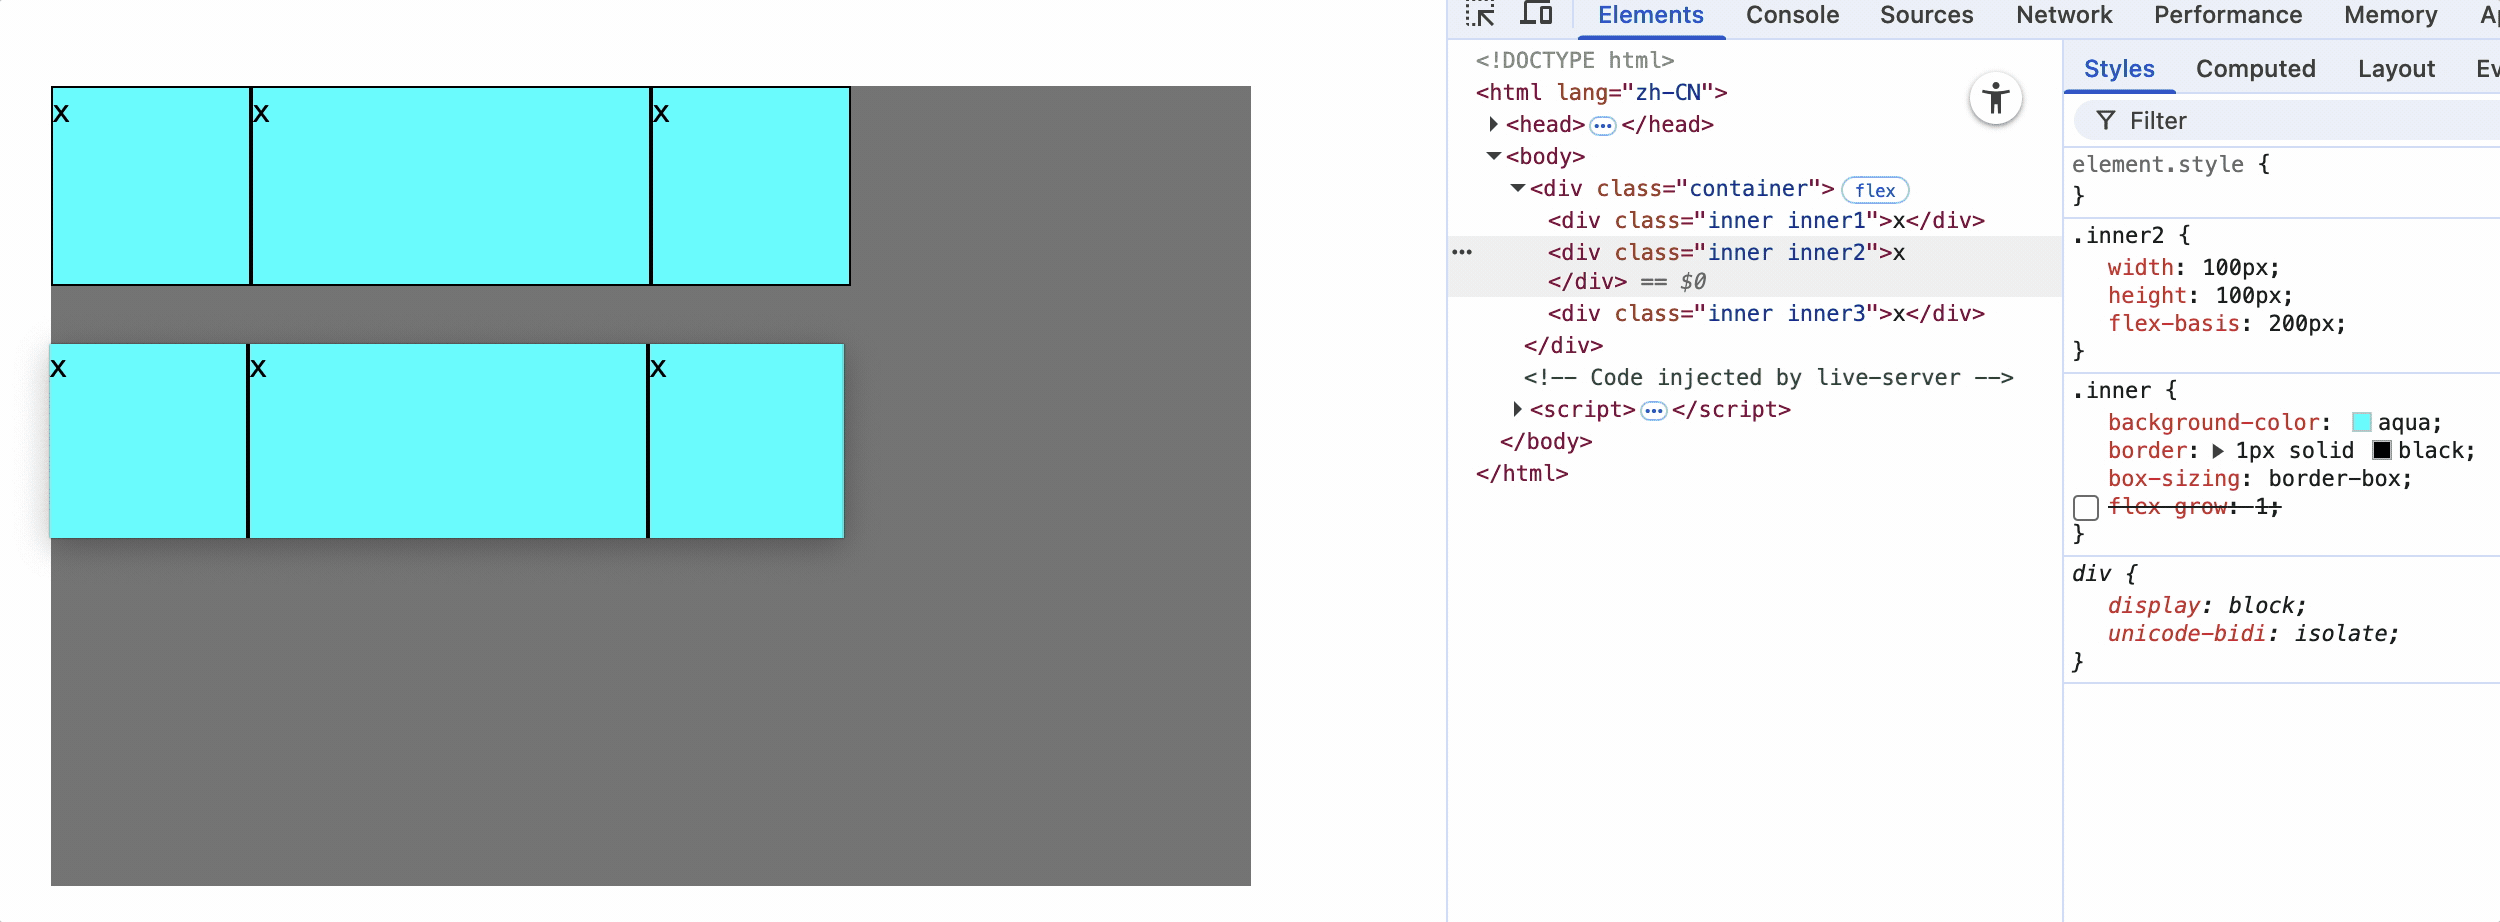Image resolution: width=2500 pixels, height=922 pixels.
Task: Select the live-server comment node
Action: click(1768, 377)
